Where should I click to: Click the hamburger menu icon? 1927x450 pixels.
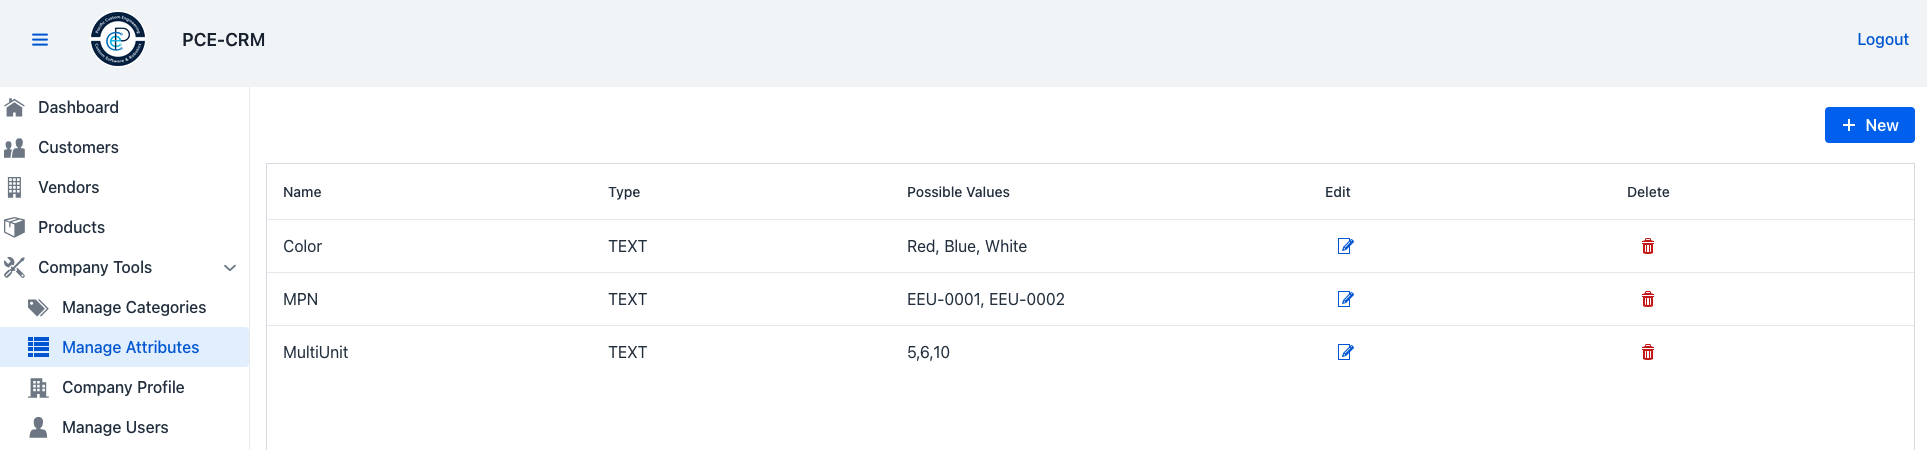[40, 40]
